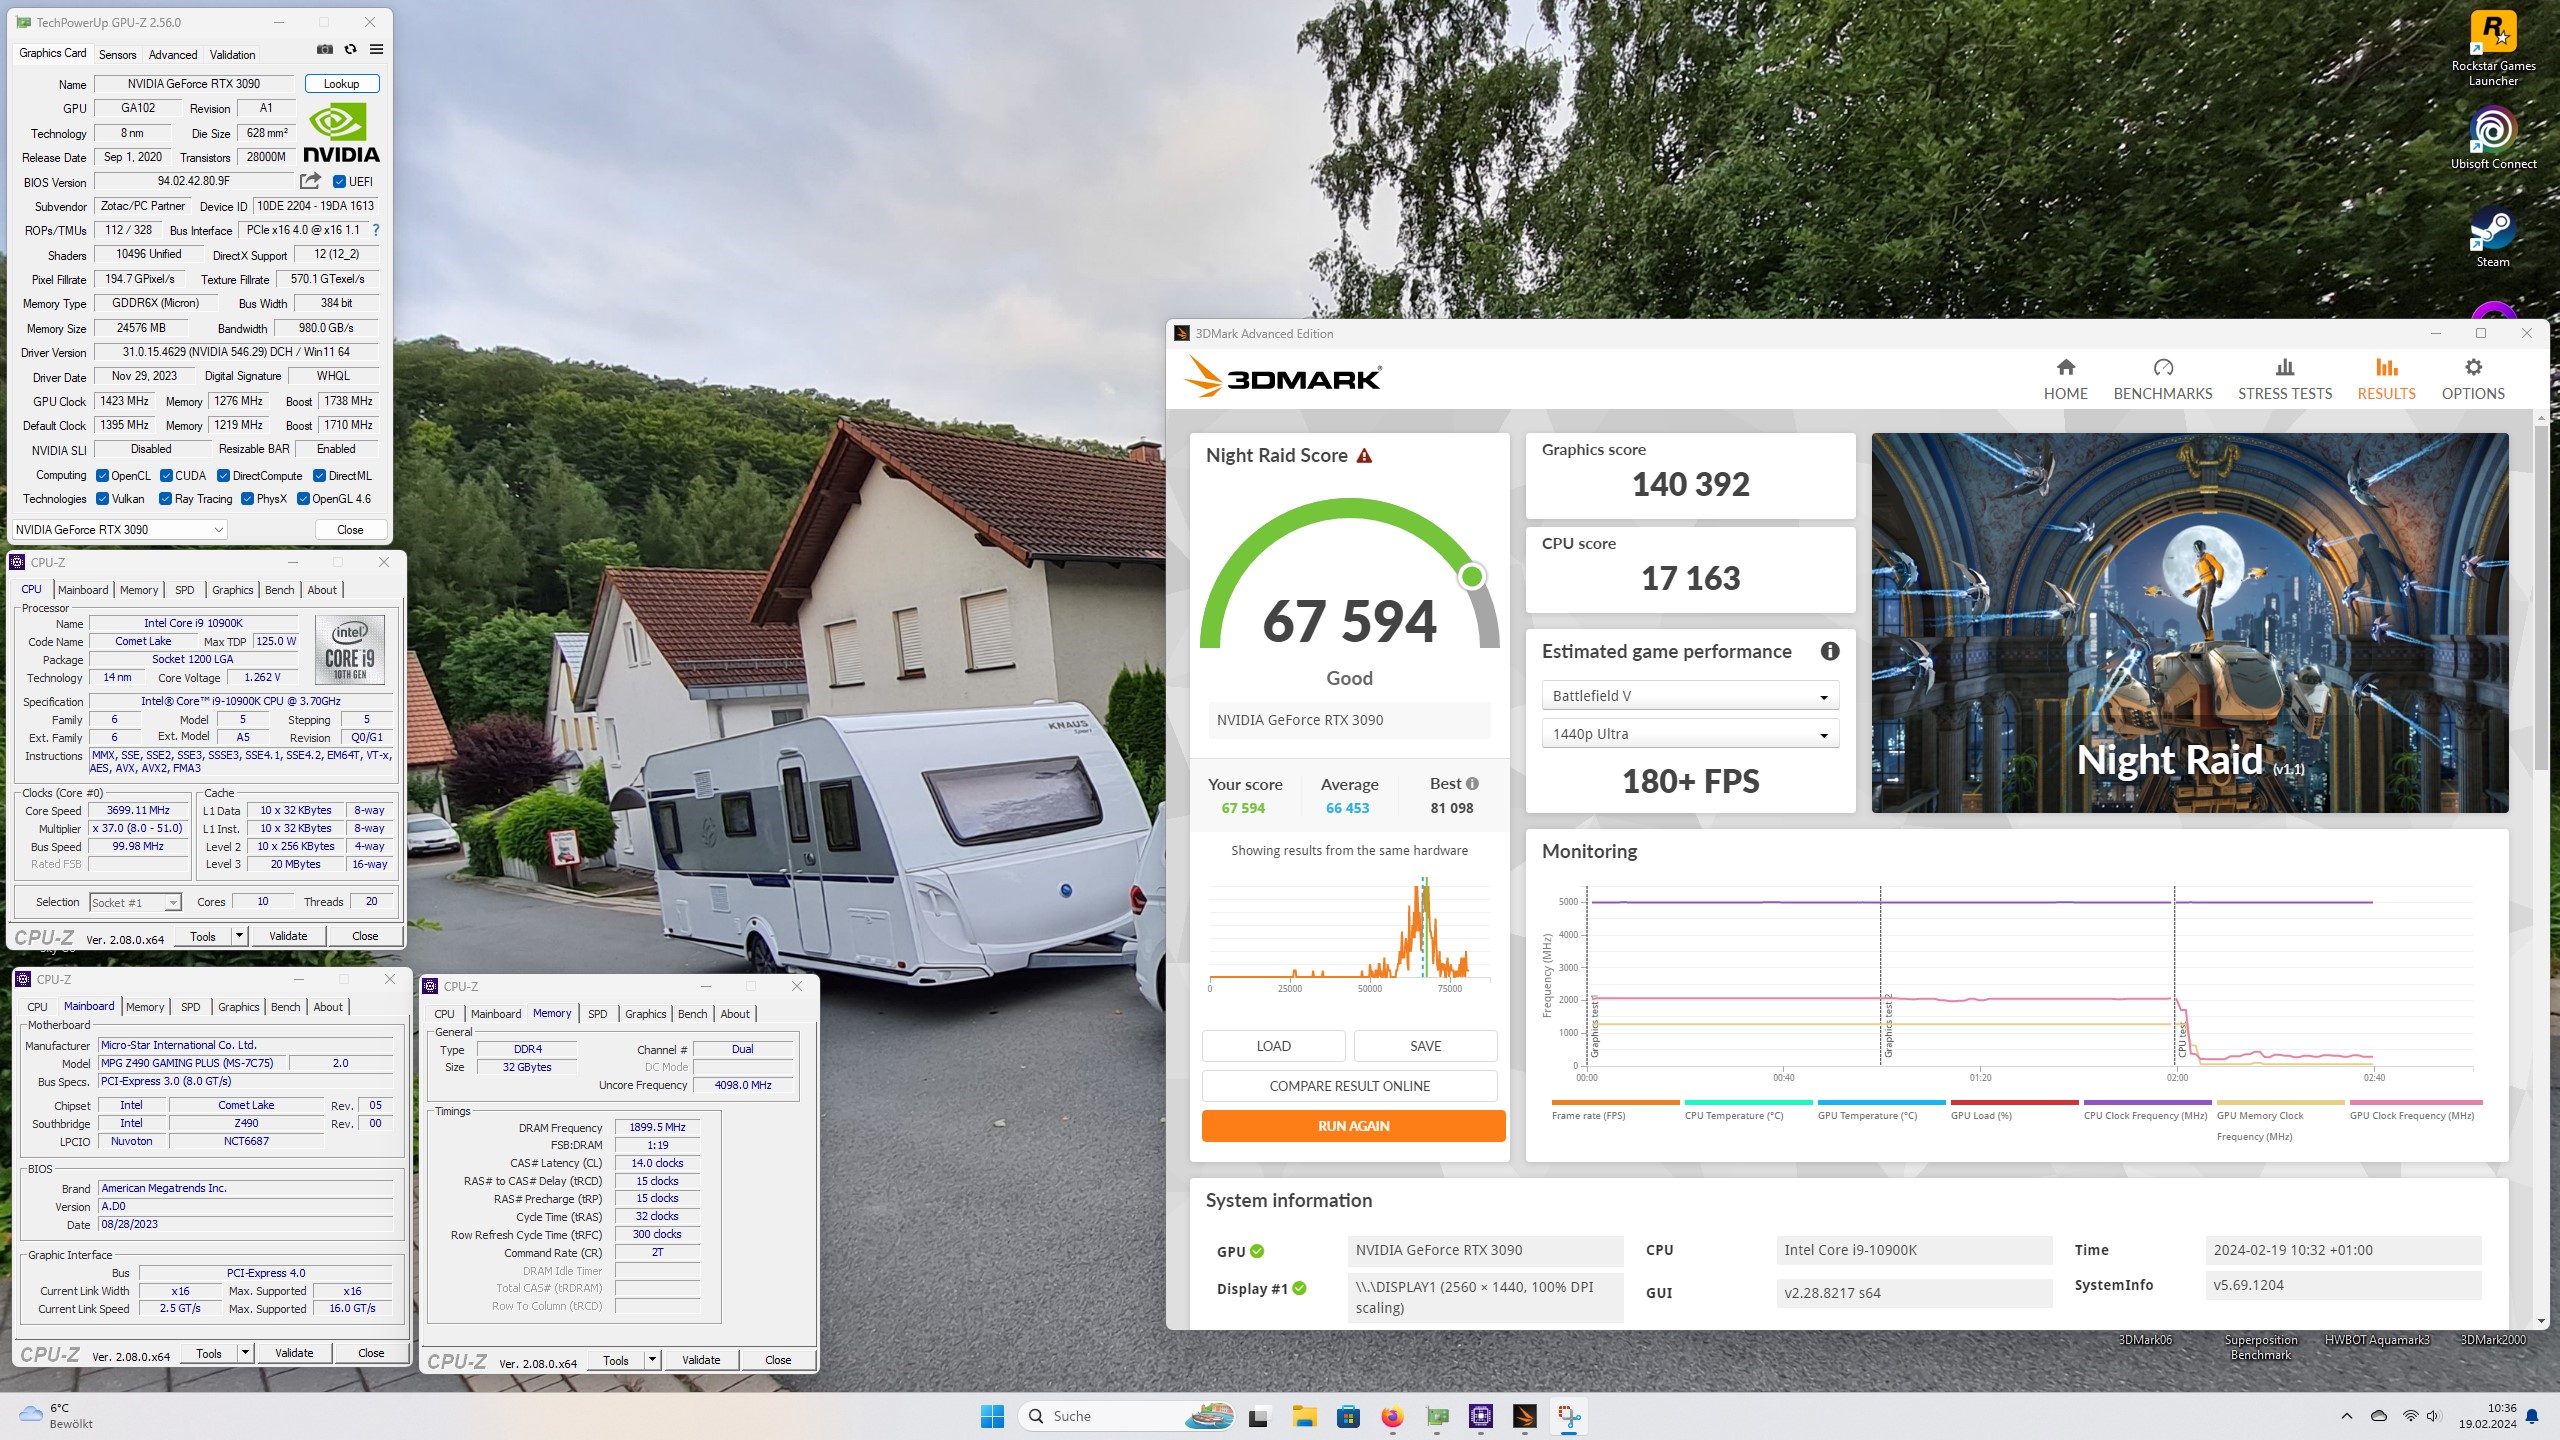Open the 1440p Ultra resolution dropdown

pyautogui.click(x=1690, y=734)
